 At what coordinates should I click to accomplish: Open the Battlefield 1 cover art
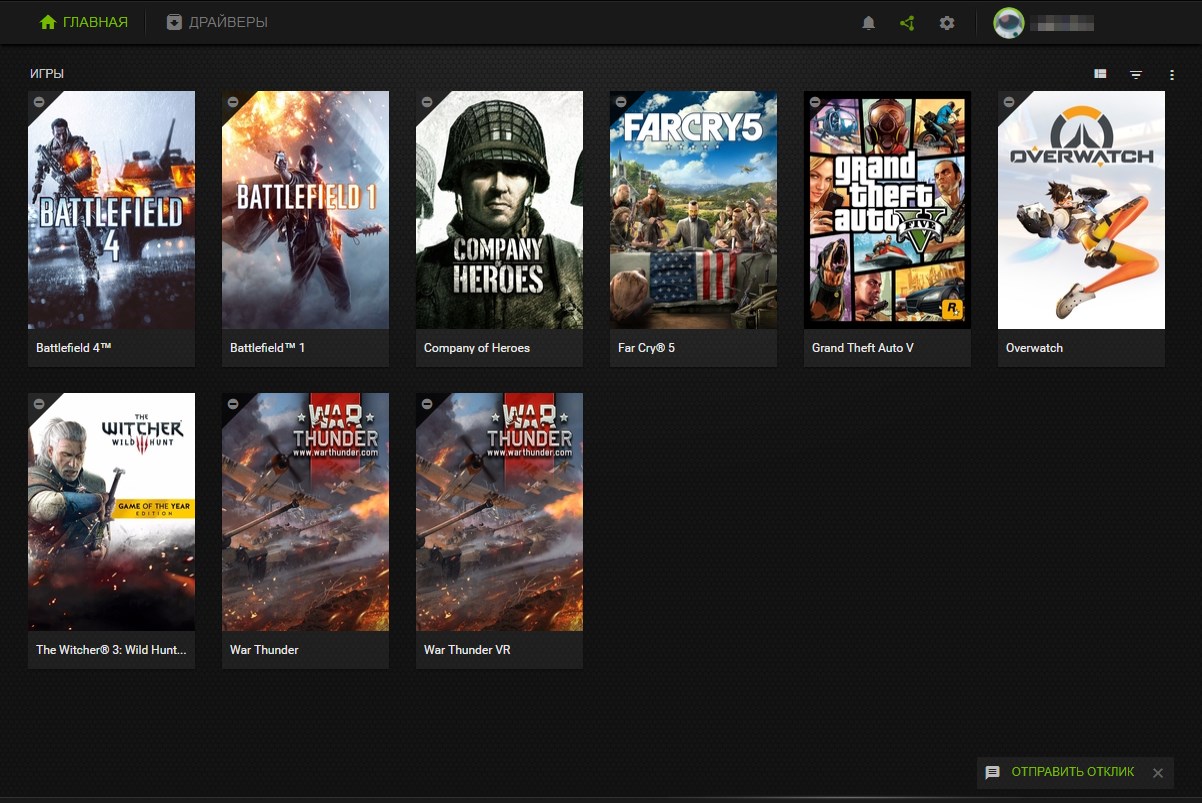pyautogui.click(x=305, y=210)
